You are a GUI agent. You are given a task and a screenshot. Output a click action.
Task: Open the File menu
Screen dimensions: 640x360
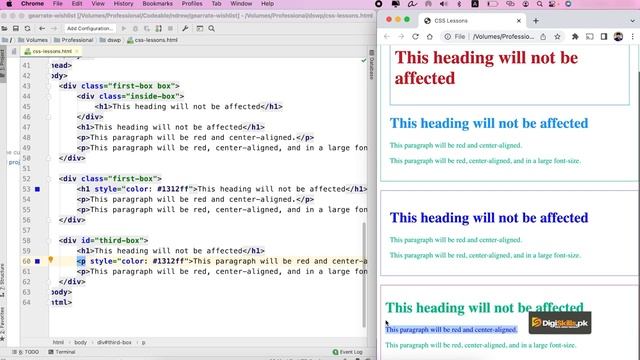pos(58,4)
